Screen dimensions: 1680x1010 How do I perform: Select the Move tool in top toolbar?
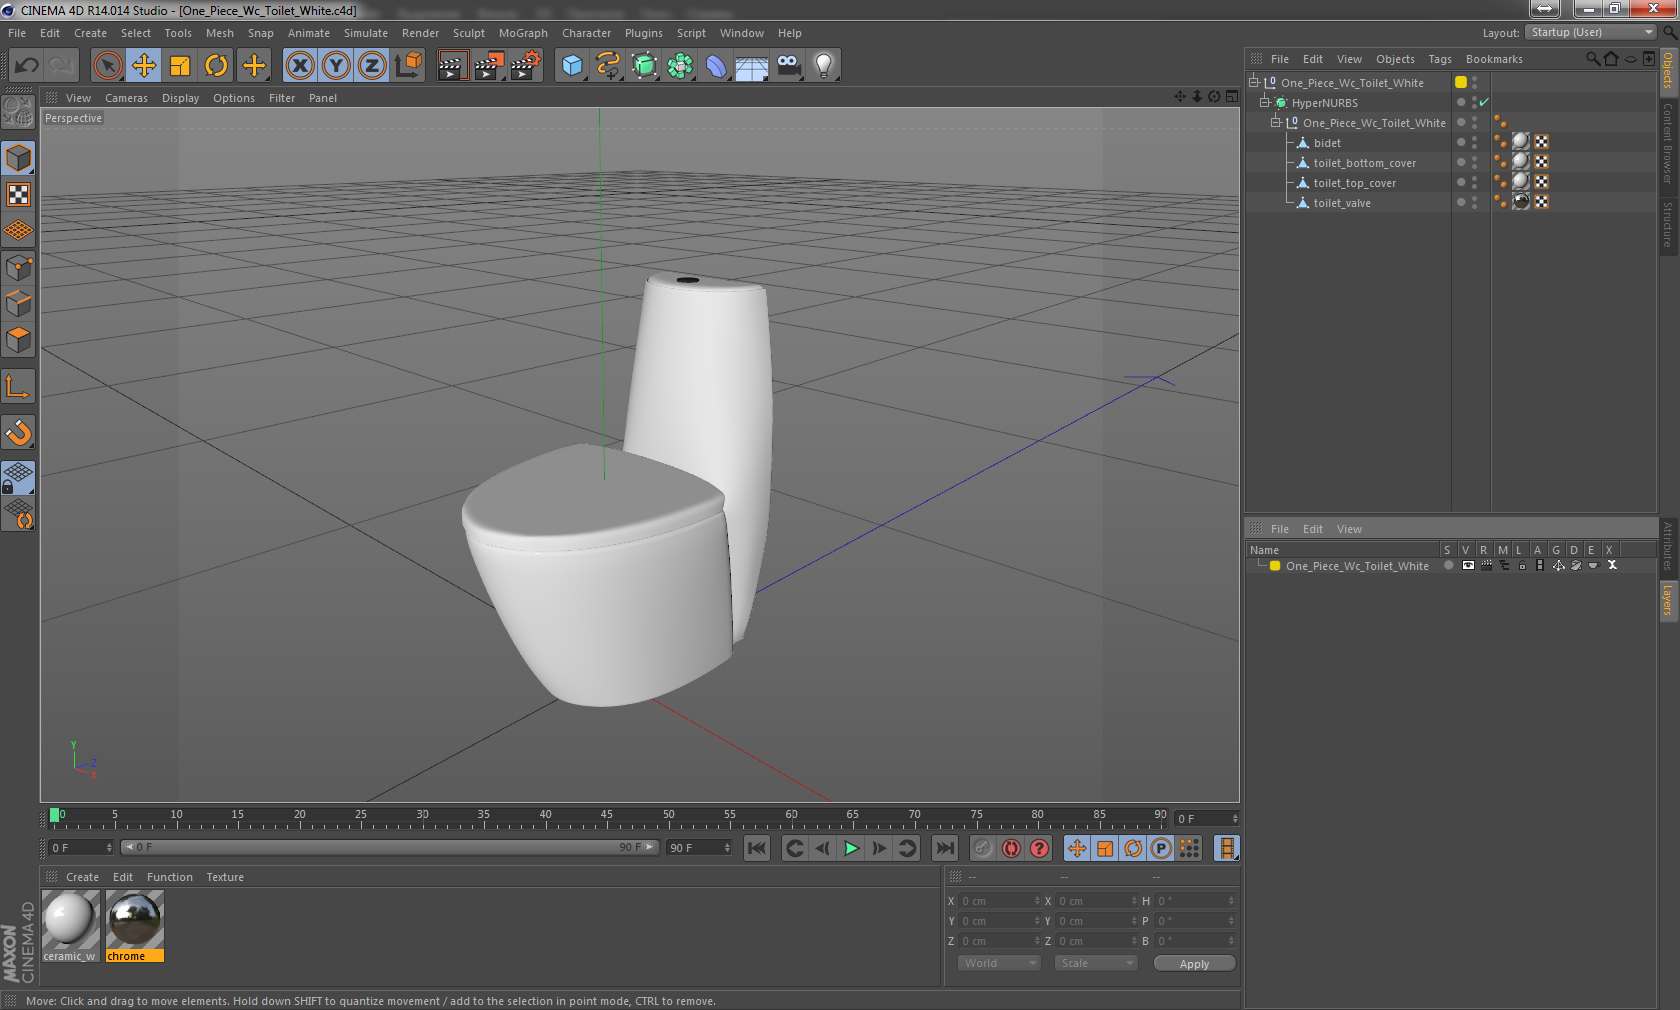[x=144, y=66]
